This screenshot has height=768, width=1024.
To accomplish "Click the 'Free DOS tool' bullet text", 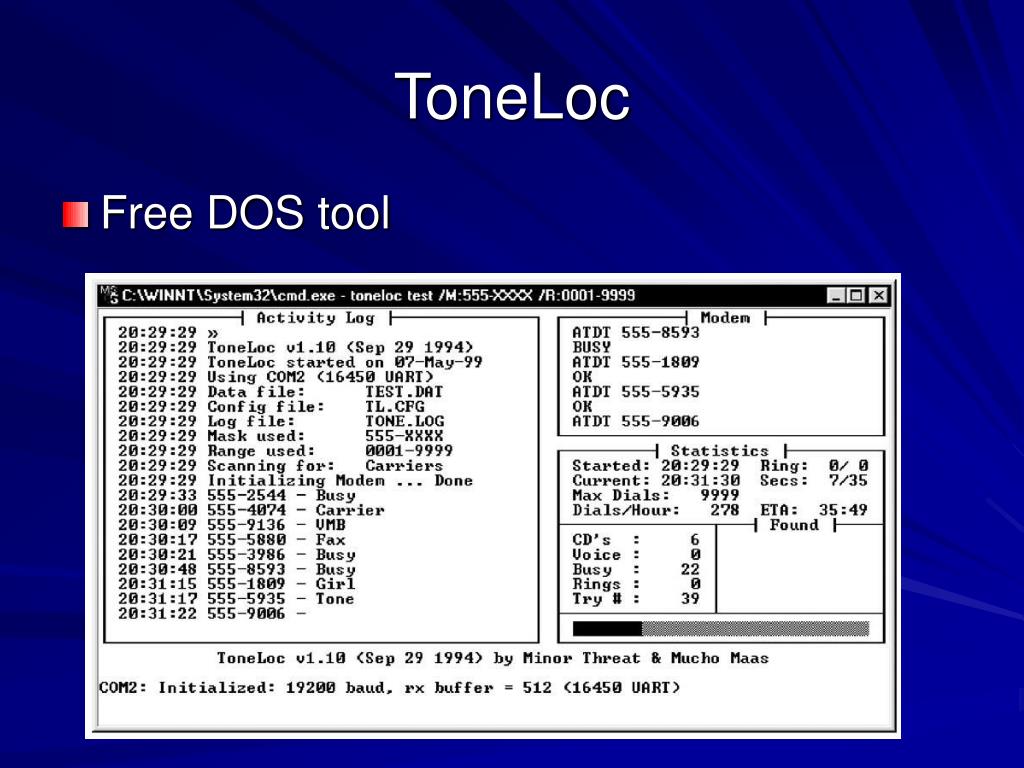I will point(246,212).
